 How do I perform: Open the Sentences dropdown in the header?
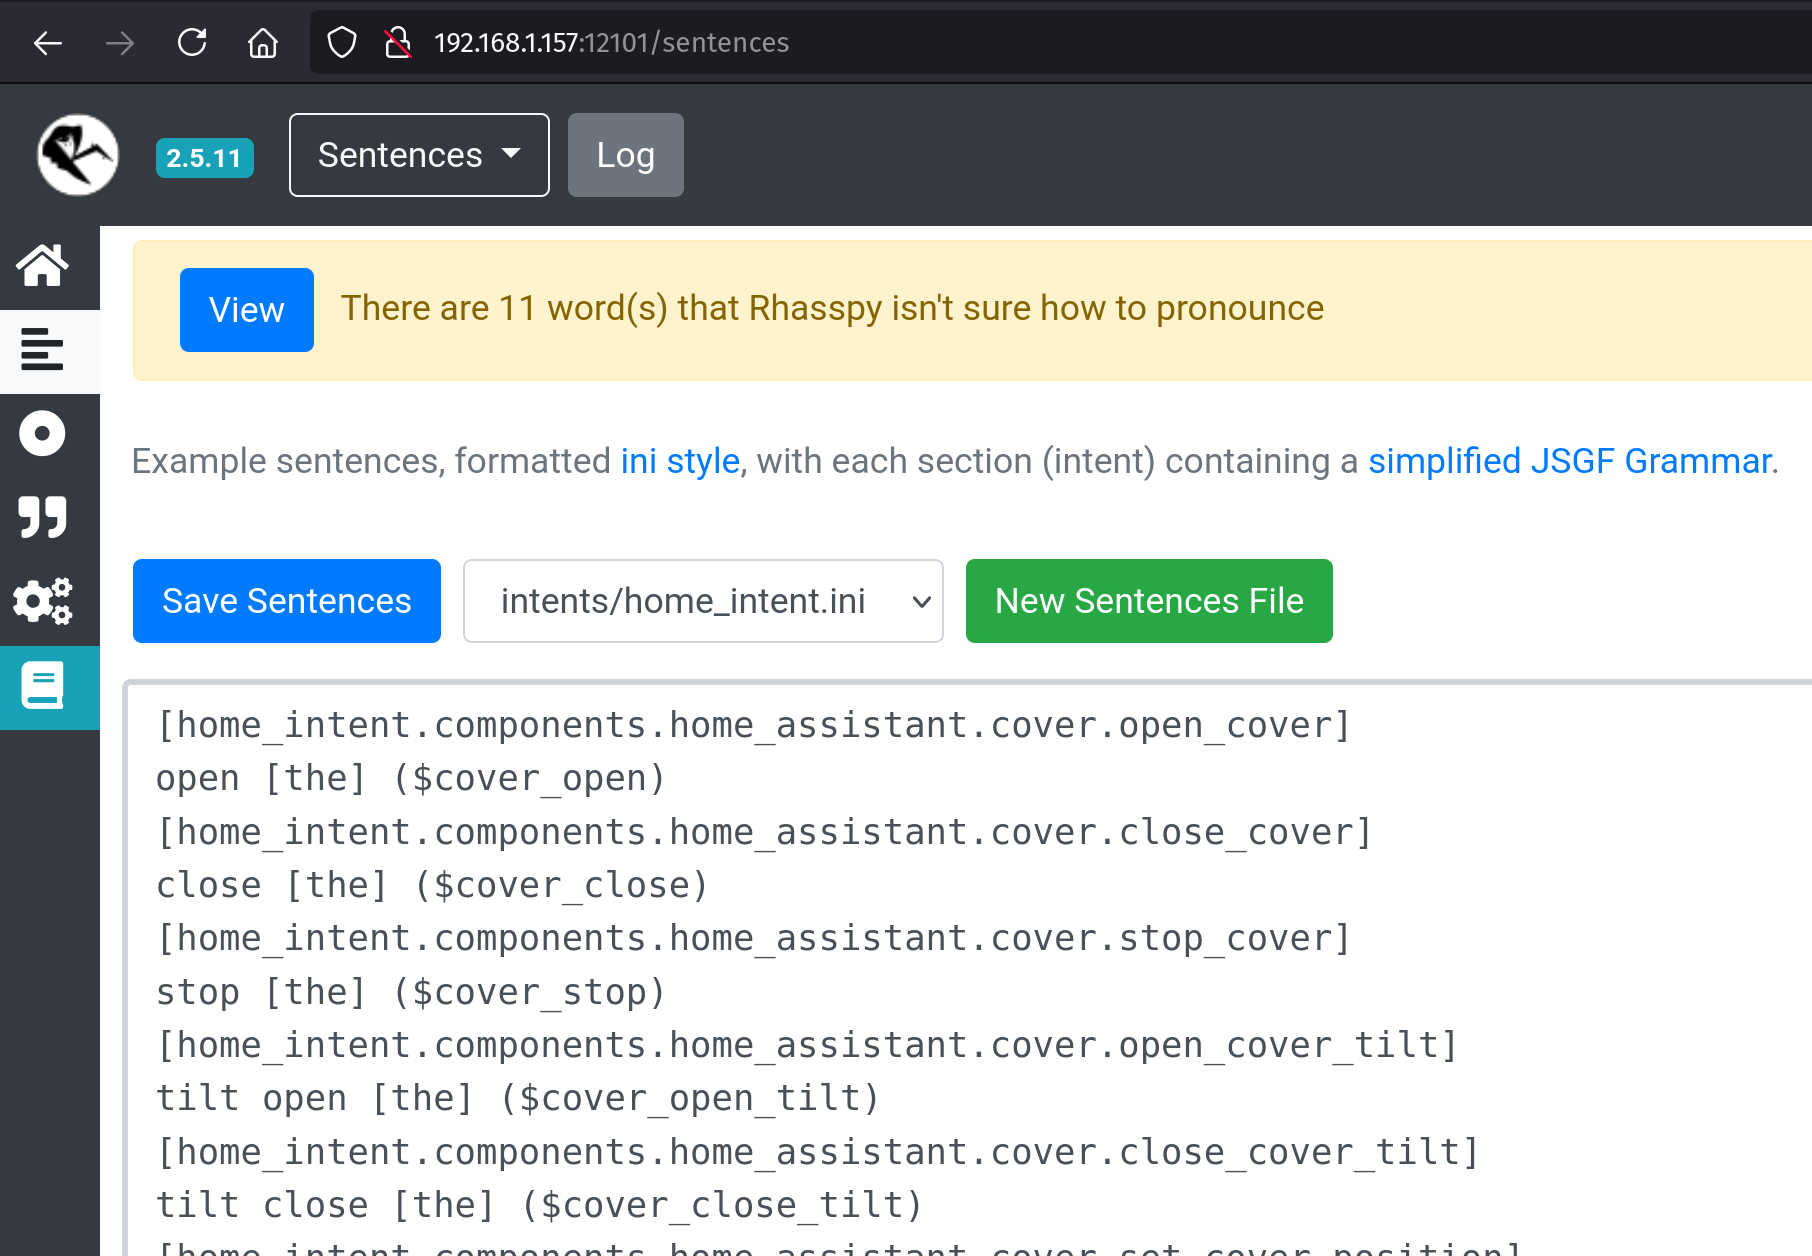point(418,155)
